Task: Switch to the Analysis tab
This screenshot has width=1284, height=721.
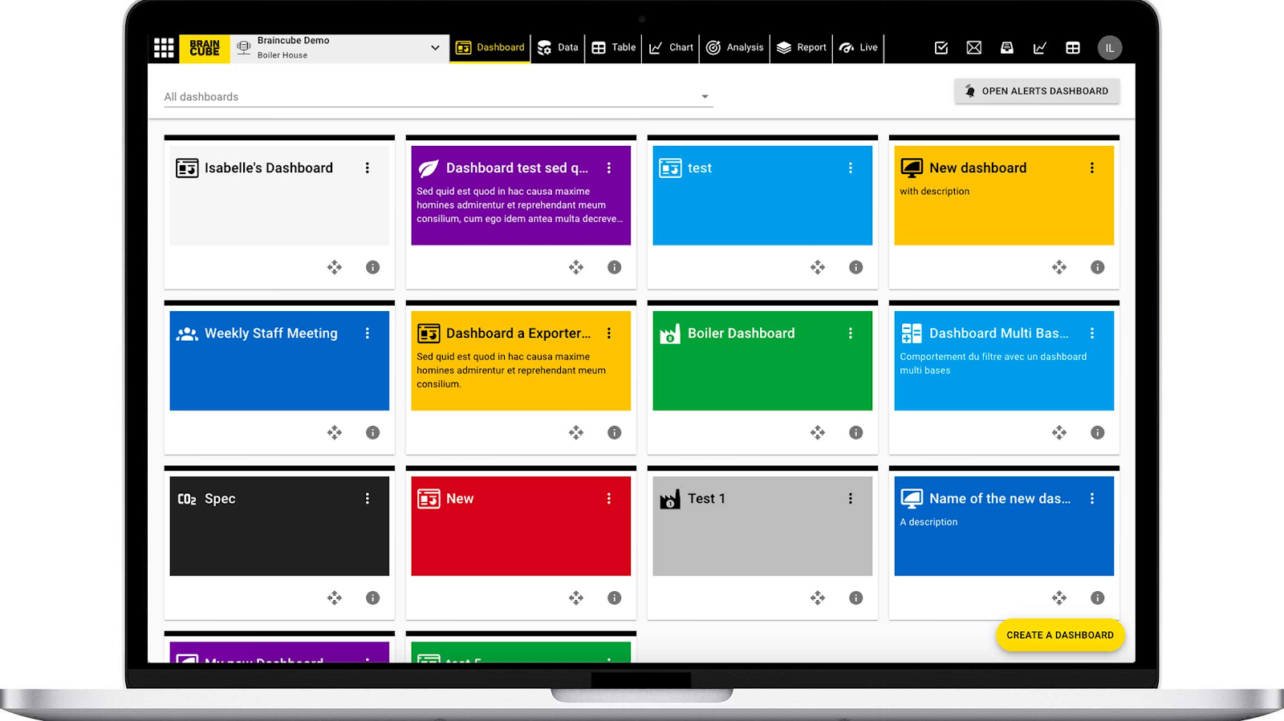Action: (735, 48)
